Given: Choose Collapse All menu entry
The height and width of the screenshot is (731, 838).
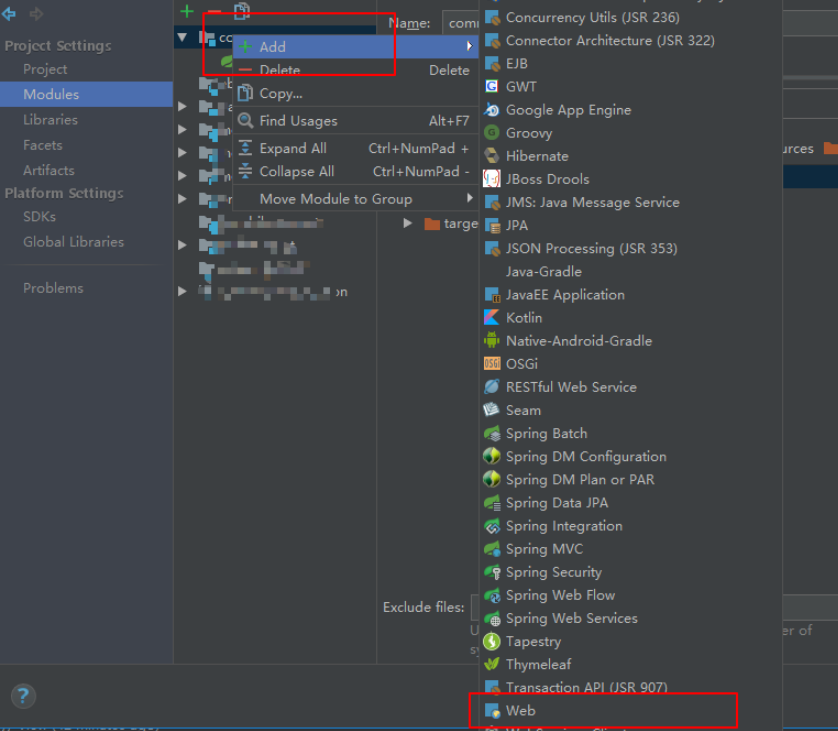Looking at the screenshot, I should (355, 171).
